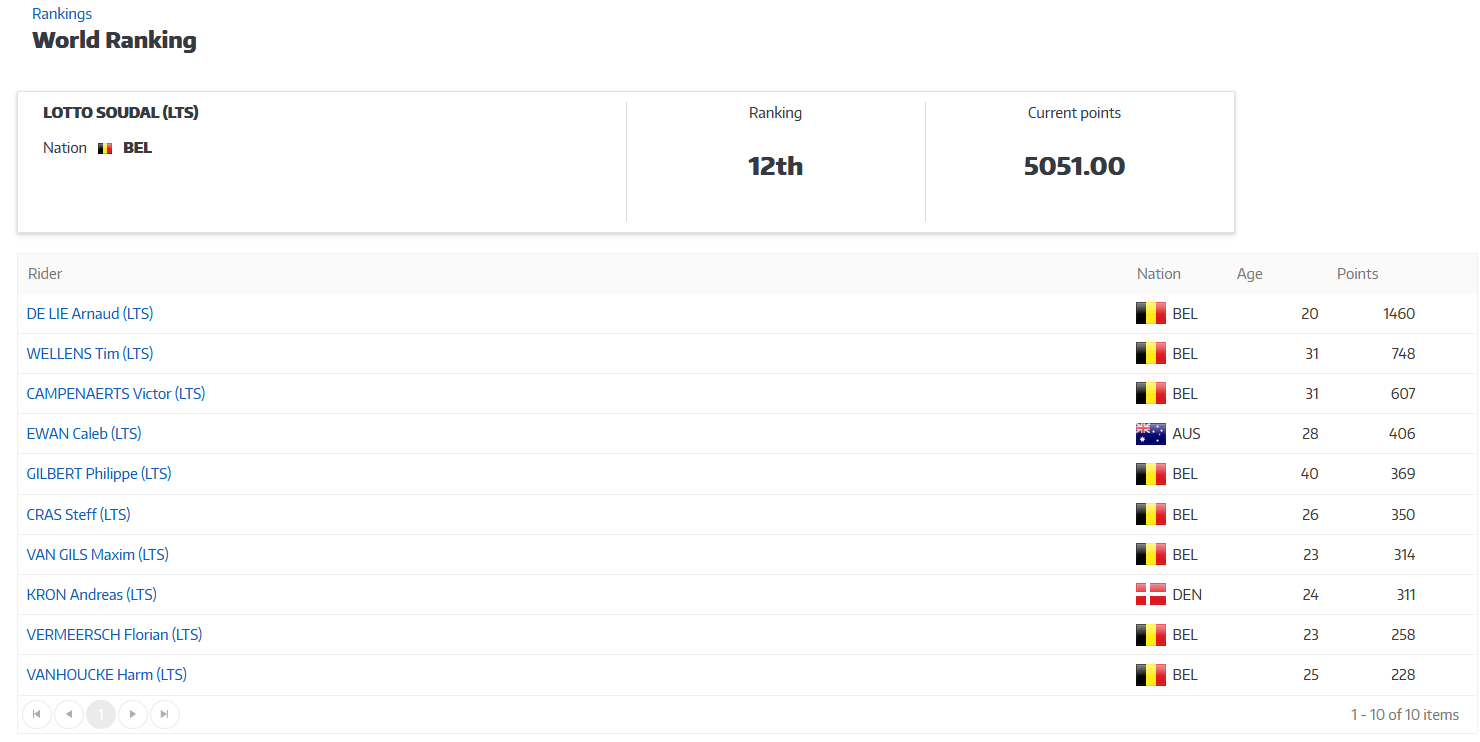Select VAN GILS Maxim rider link
This screenshot has width=1480, height=742.
[98, 555]
